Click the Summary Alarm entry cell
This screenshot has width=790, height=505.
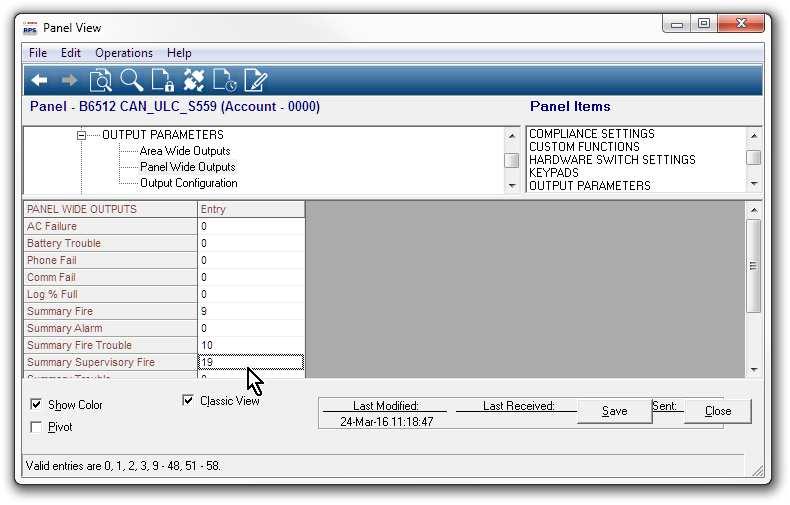(251, 328)
